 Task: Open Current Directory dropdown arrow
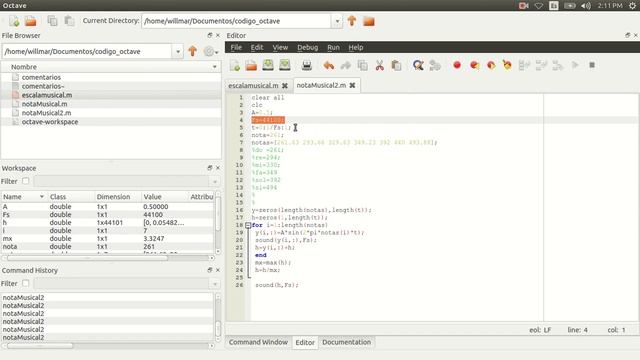click(337, 21)
